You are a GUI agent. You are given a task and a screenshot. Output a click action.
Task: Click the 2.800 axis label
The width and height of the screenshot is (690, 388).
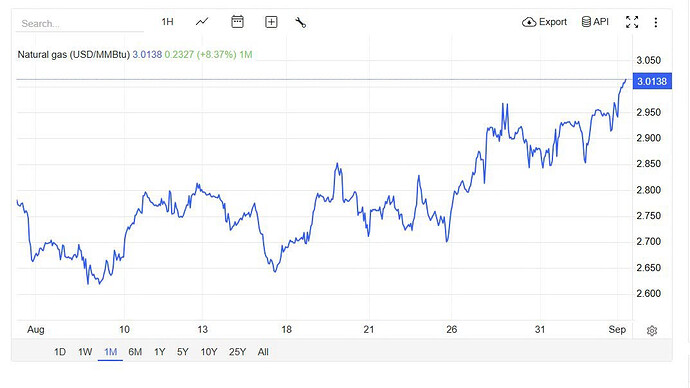point(649,190)
